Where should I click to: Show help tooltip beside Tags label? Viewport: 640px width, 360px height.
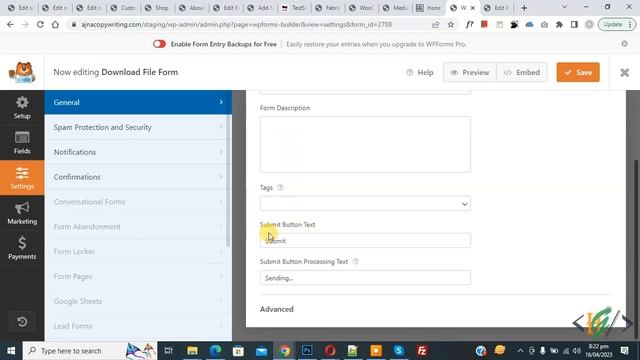280,188
